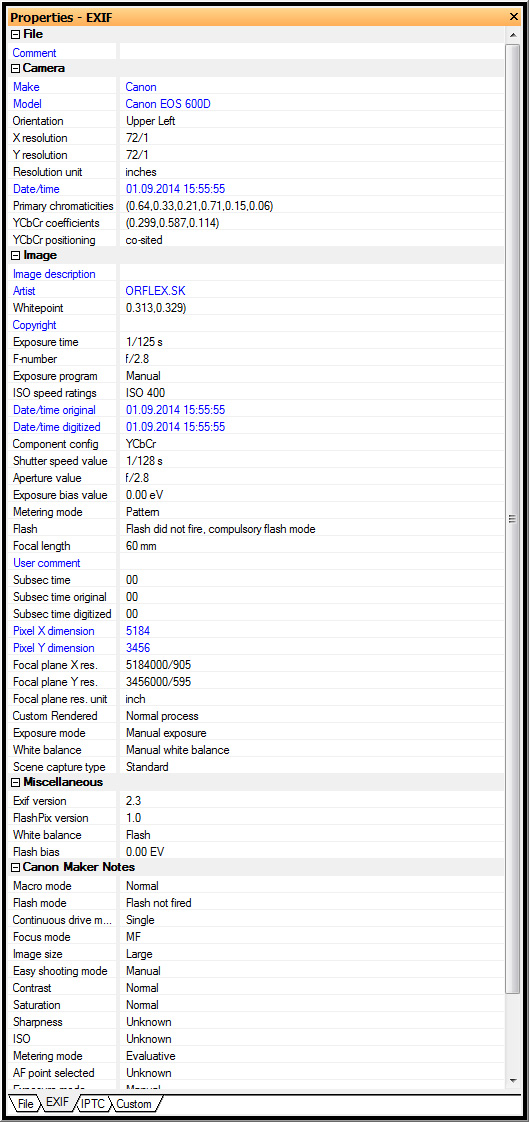Screen dimensions: 529x1122
Task: Collapse the Camera section
Action: (15, 69)
